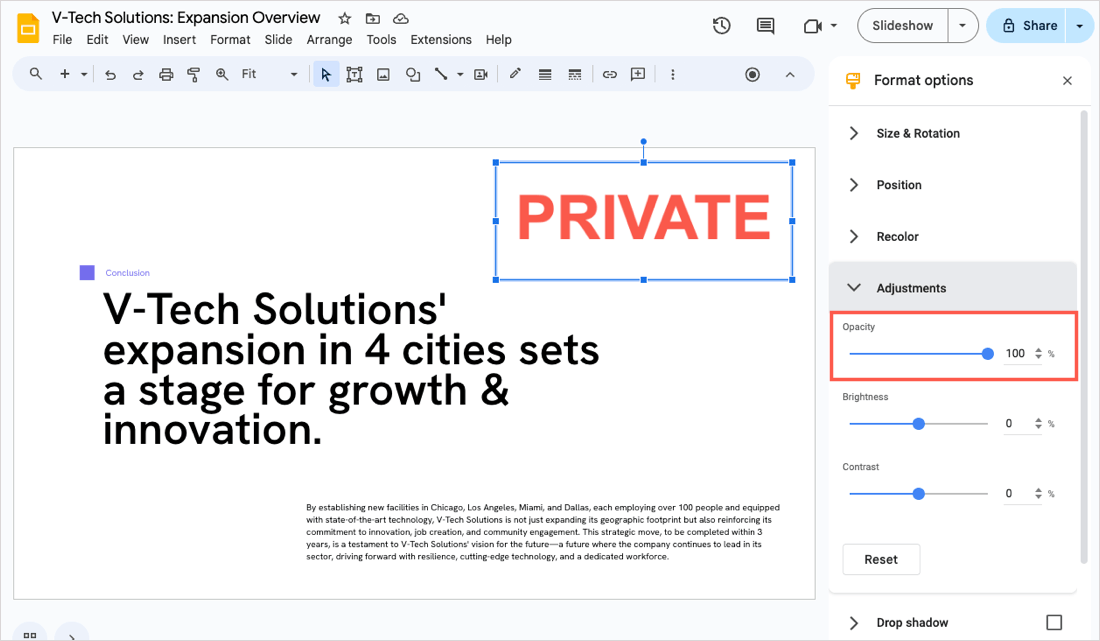
Task: Click the Opacity percentage input field
Action: [1016, 353]
